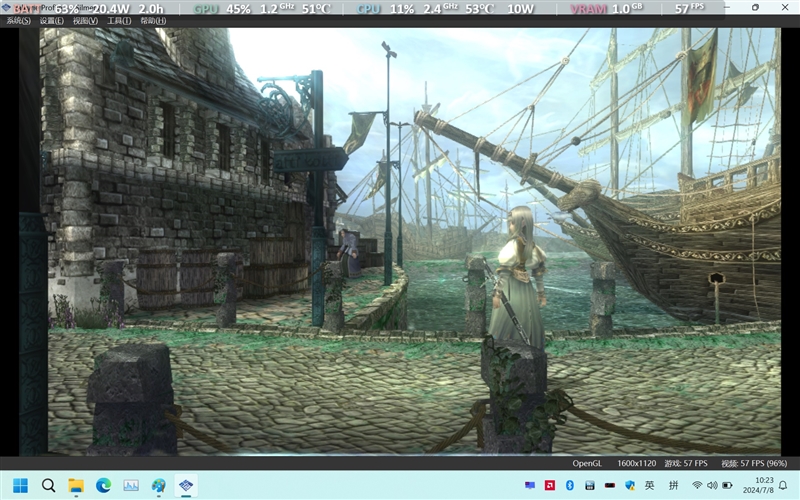Image resolution: width=800 pixels, height=500 pixels.
Task: Open Bluetooth tray icon
Action: (570, 485)
